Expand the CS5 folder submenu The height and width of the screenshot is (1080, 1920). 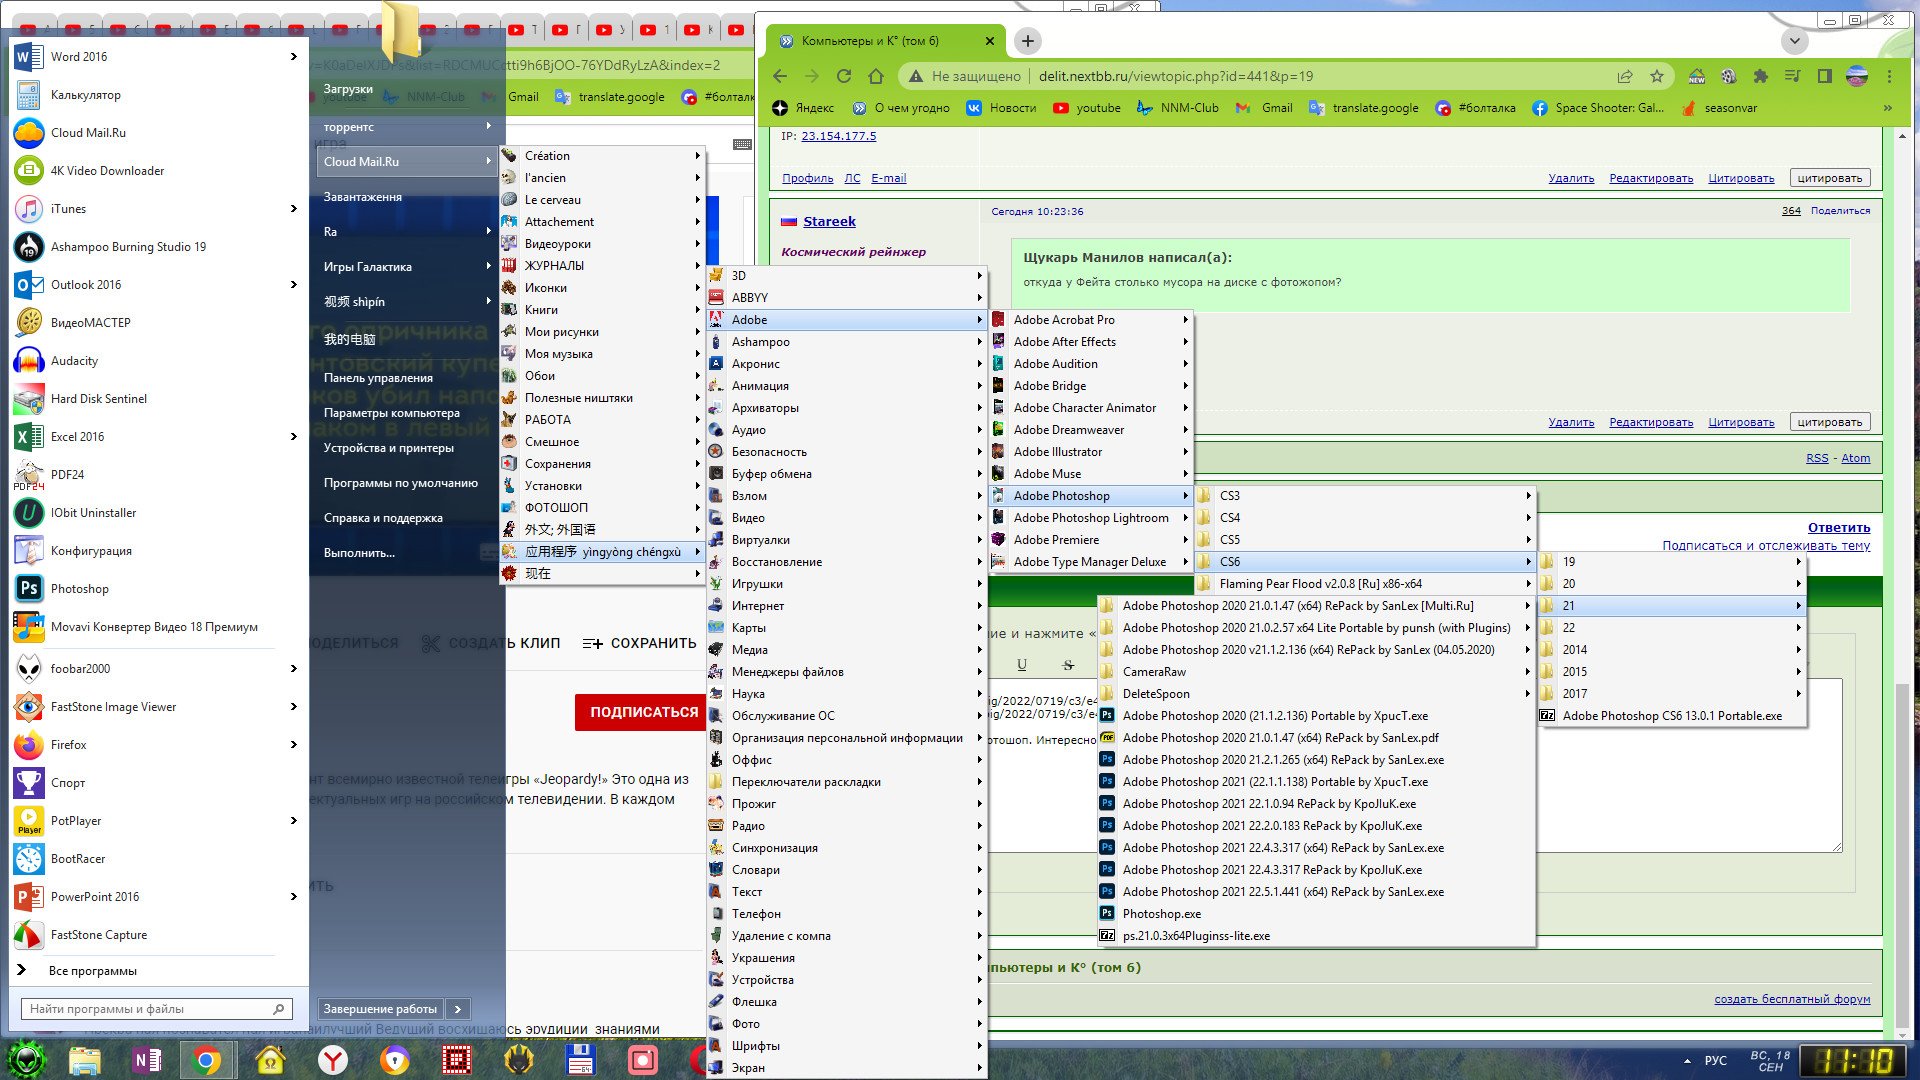coord(1365,540)
